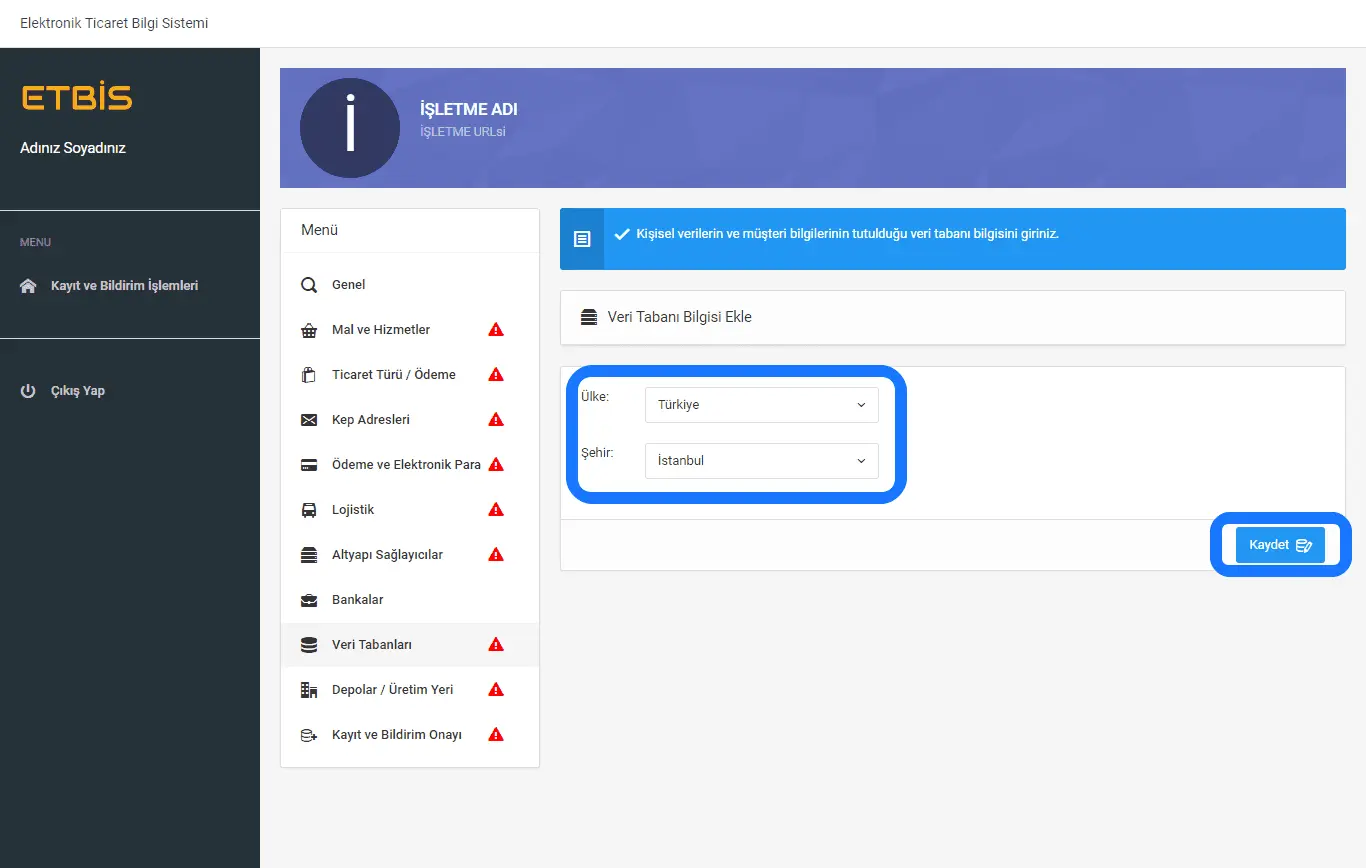The width and height of the screenshot is (1366, 868).
Task: Open Kayıt ve Bildirim Onayı menu entry
Action: 396,735
